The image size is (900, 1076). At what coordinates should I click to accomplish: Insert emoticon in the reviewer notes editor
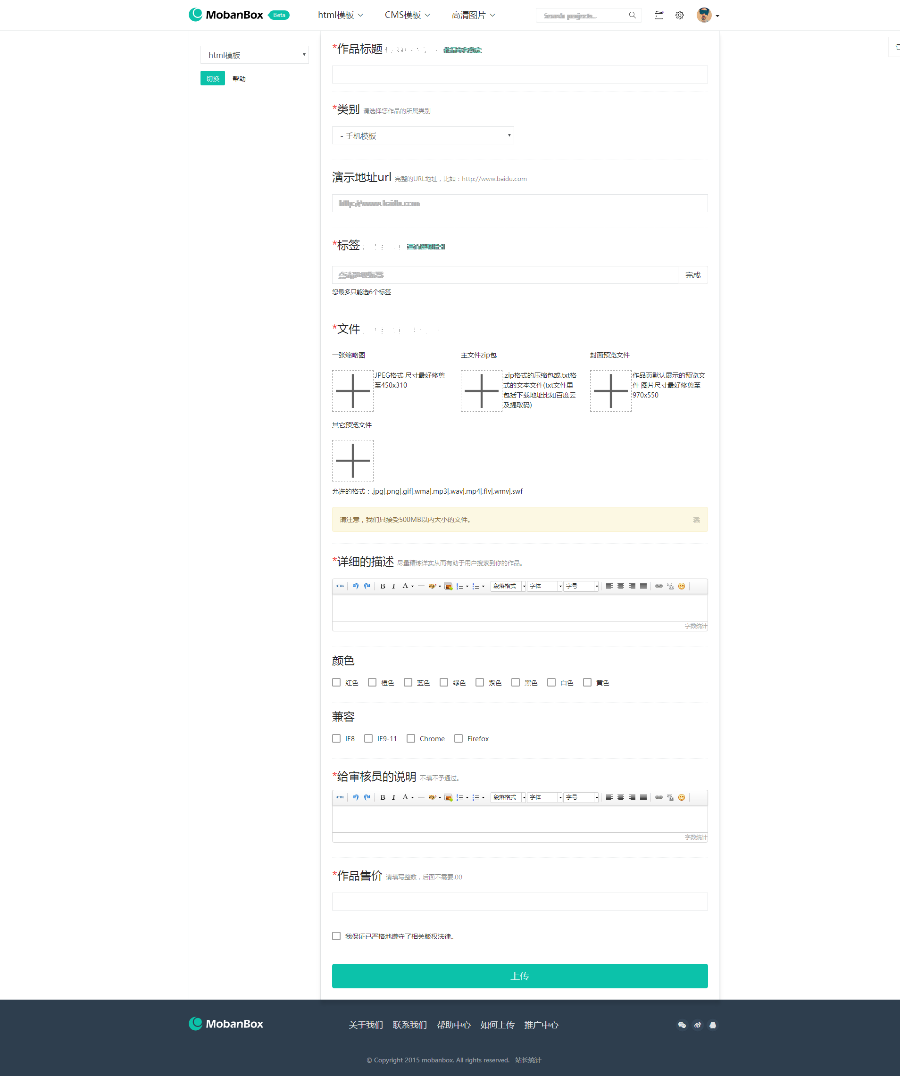681,797
